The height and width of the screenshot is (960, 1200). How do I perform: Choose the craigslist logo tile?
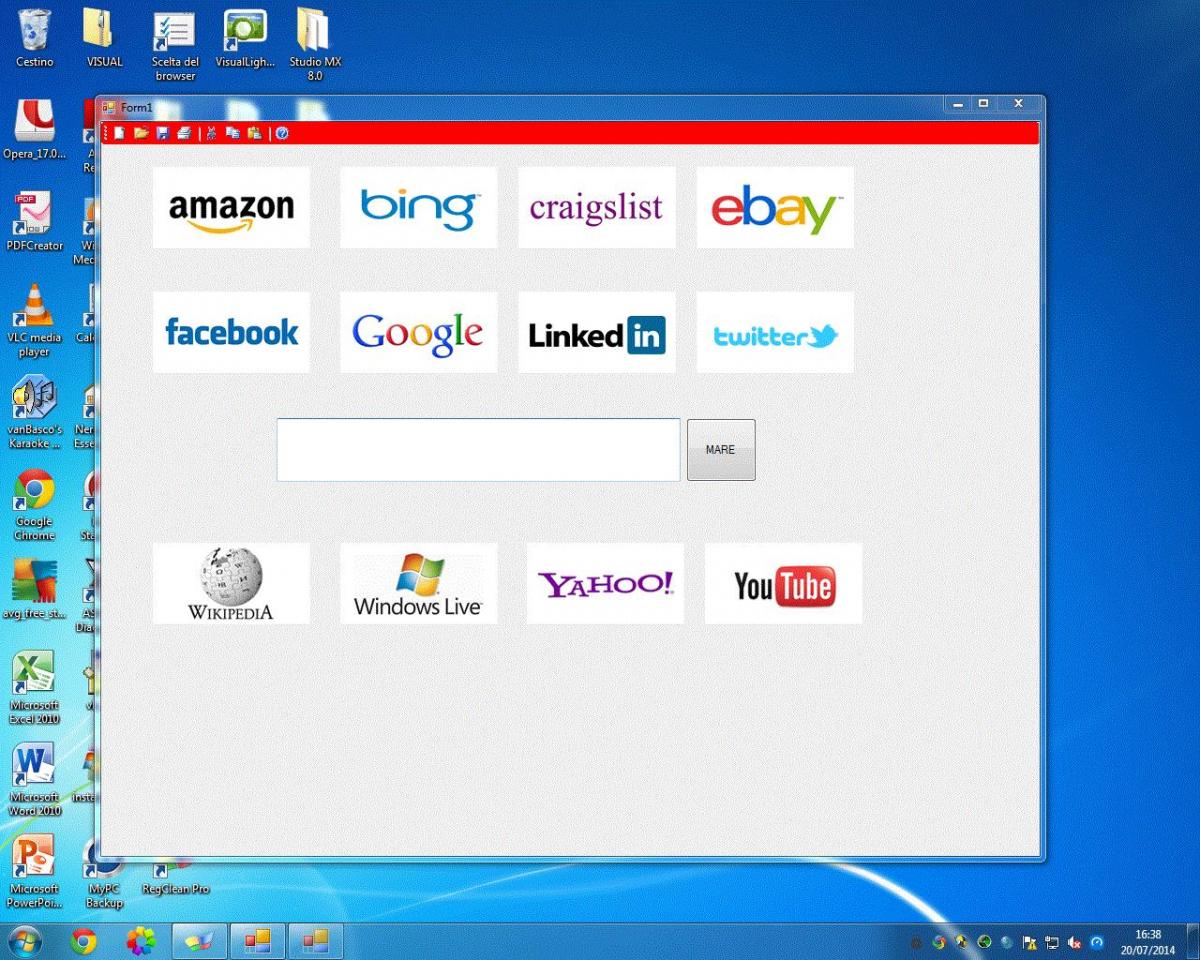pos(597,207)
